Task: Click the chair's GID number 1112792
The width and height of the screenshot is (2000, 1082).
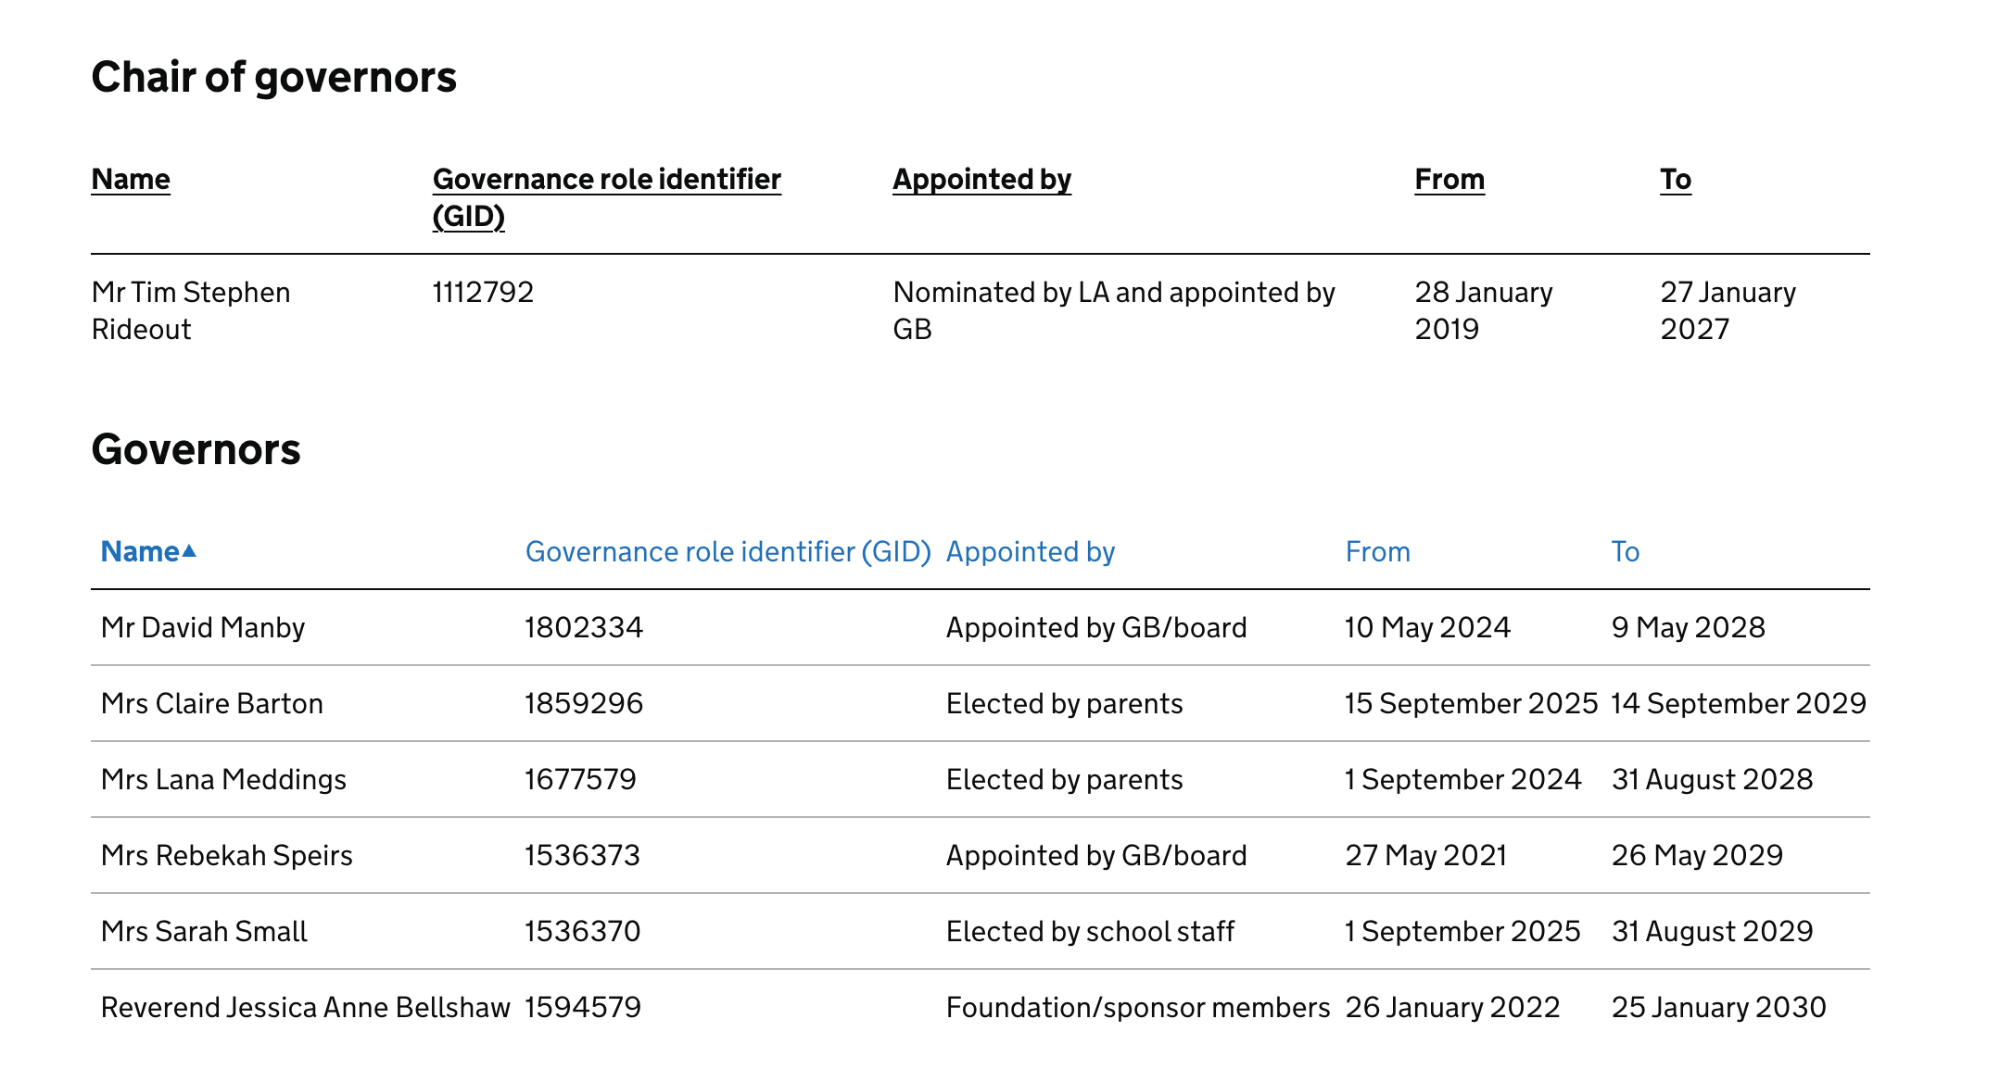Action: click(482, 293)
